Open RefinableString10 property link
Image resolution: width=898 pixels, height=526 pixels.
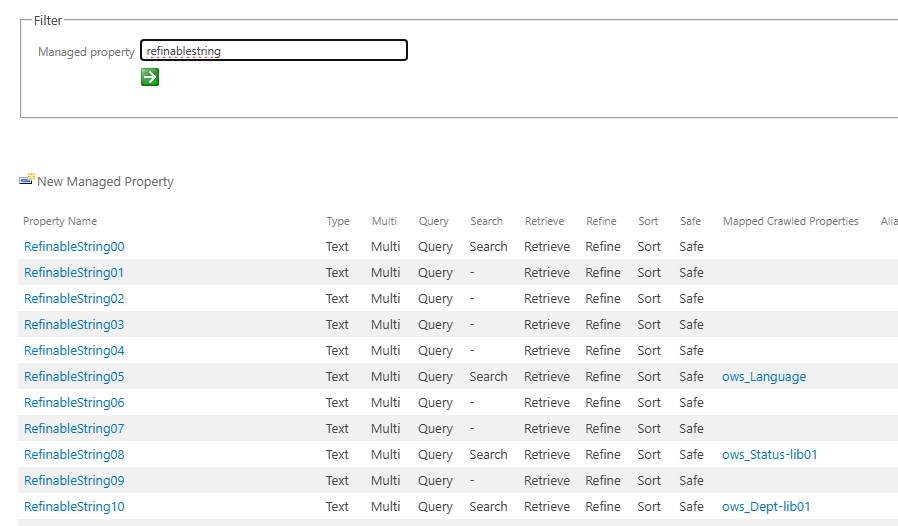[74, 507]
